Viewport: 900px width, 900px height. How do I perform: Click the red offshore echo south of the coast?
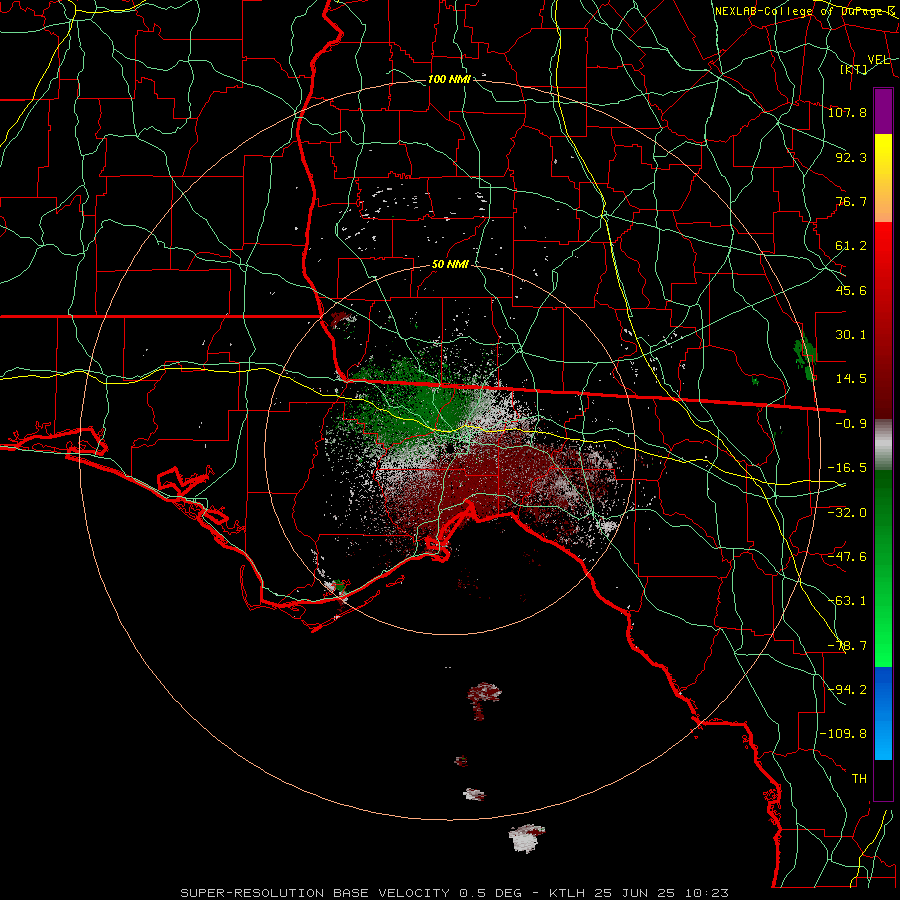point(484,699)
